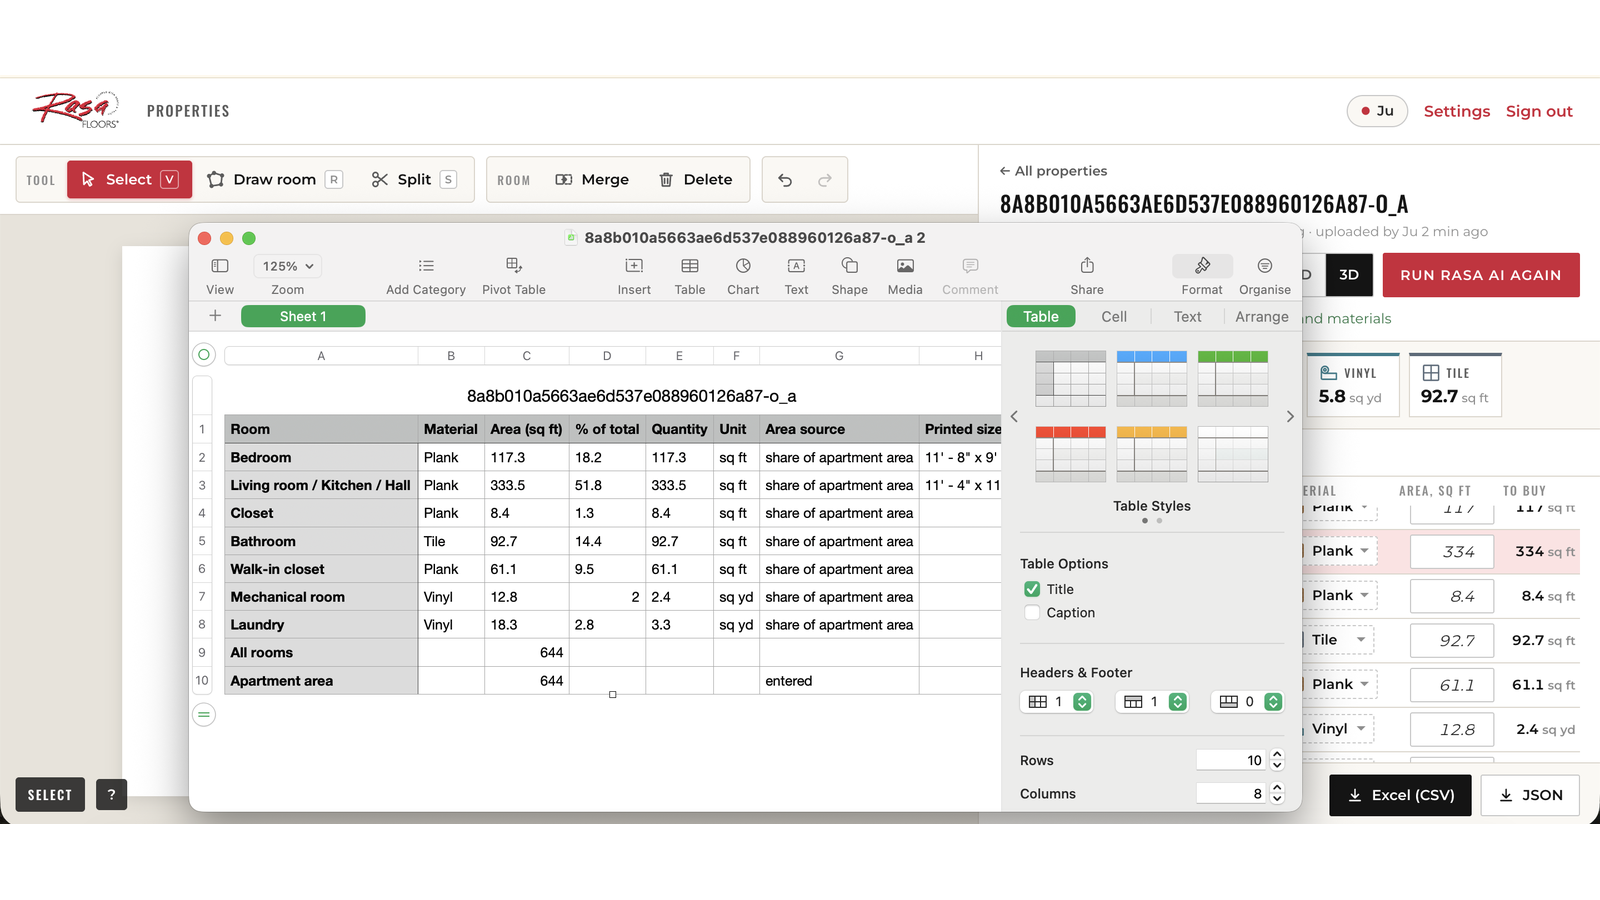
Task: Enable the Caption checkbox
Action: tap(1032, 612)
